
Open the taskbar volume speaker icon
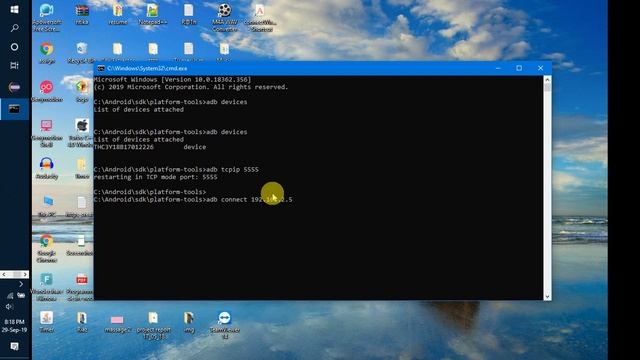pos(9,306)
